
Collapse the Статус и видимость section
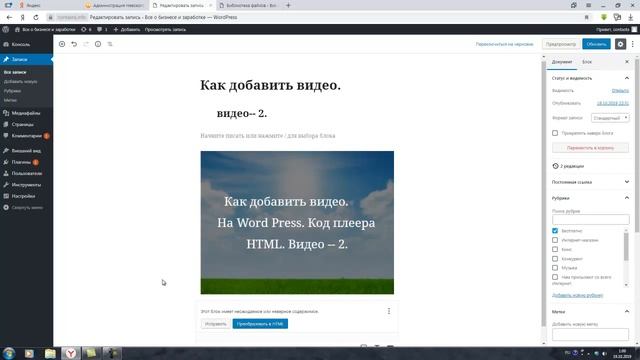[590, 78]
